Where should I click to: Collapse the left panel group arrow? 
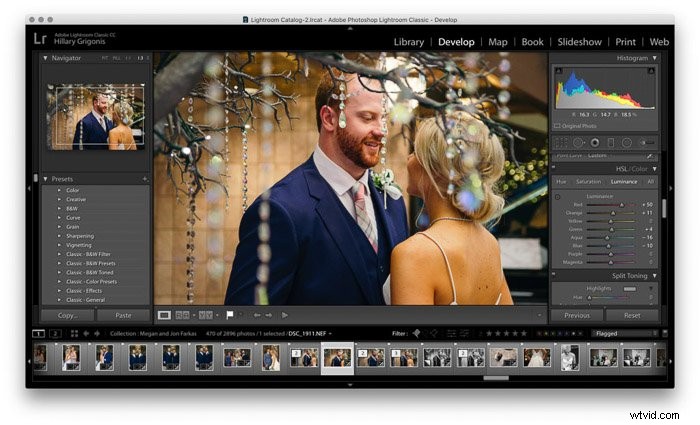point(29,189)
